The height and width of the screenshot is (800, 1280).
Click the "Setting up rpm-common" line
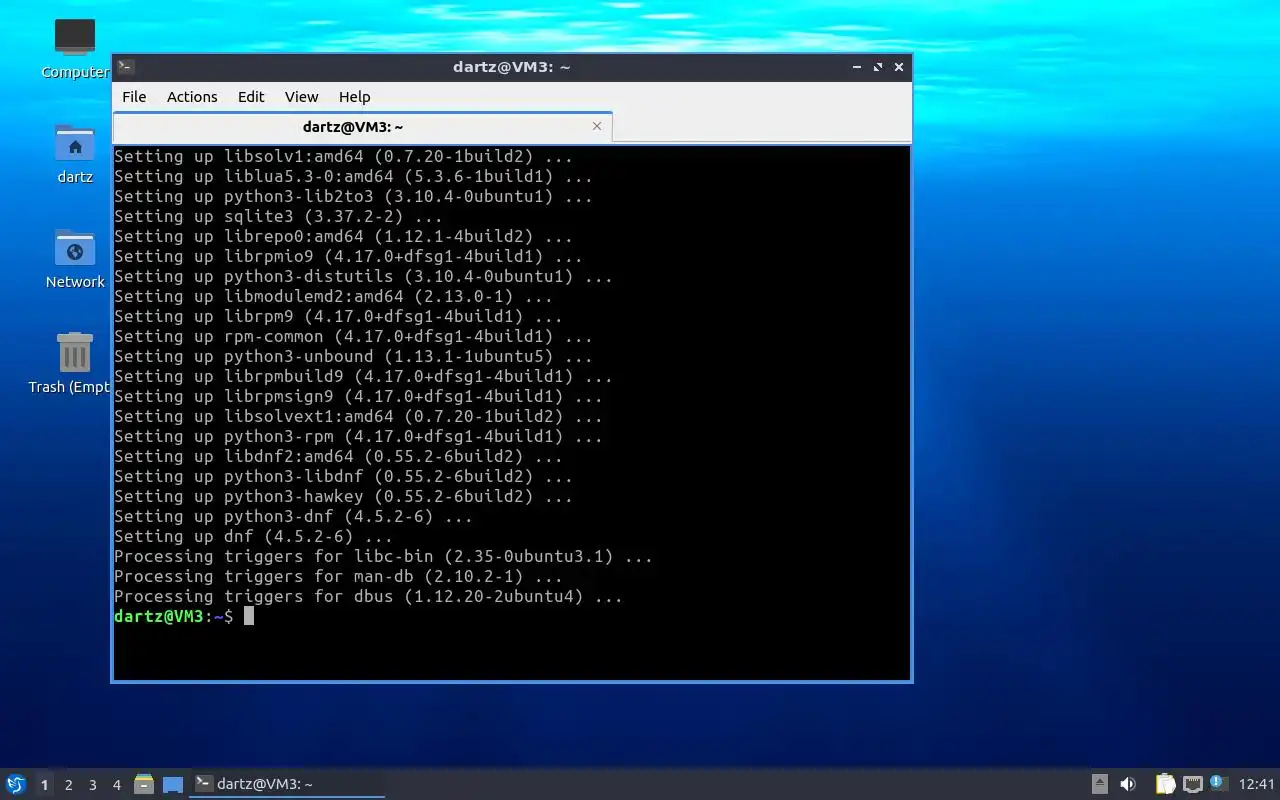(353, 336)
